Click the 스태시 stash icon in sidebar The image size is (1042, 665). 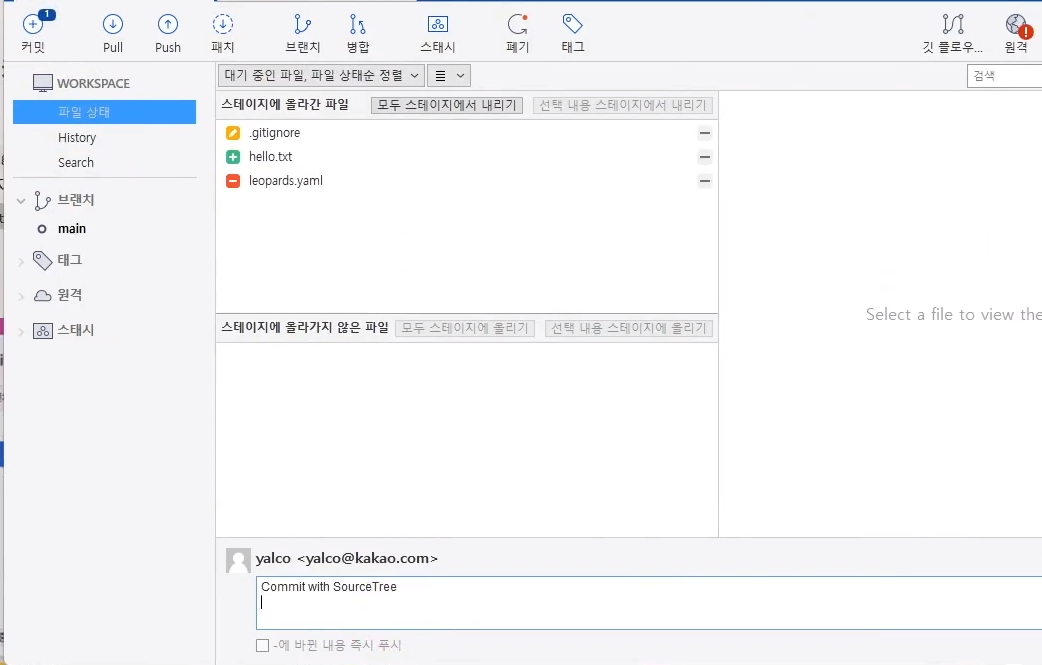tap(43, 330)
